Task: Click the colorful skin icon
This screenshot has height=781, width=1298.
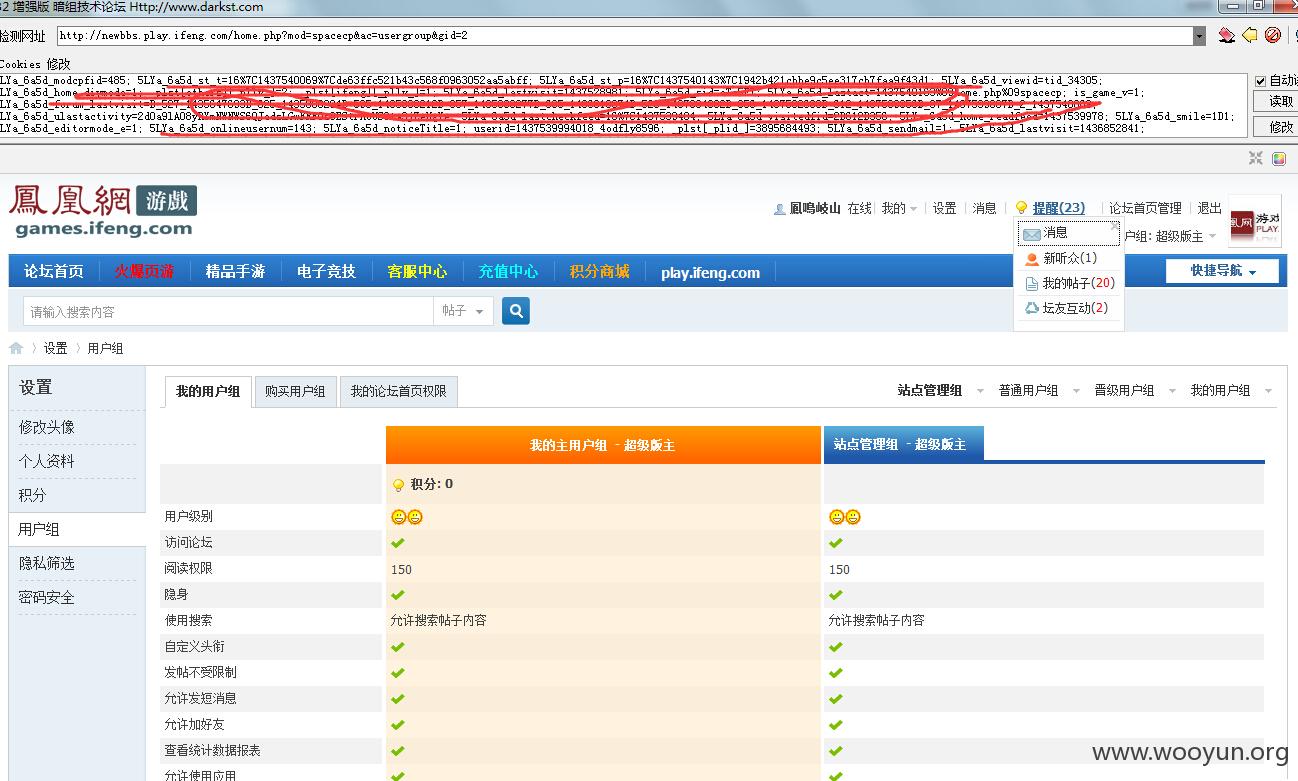Action: [x=1279, y=158]
